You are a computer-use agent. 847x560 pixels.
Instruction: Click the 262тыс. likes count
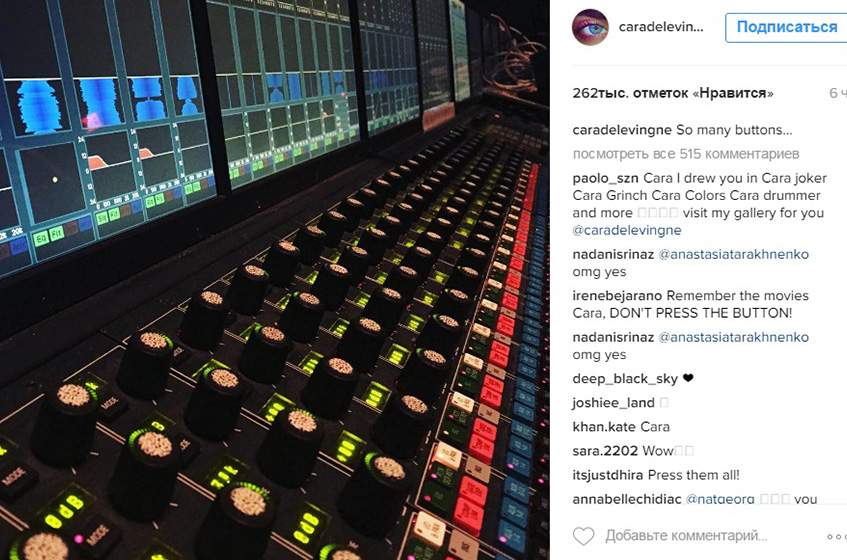[x=673, y=93]
